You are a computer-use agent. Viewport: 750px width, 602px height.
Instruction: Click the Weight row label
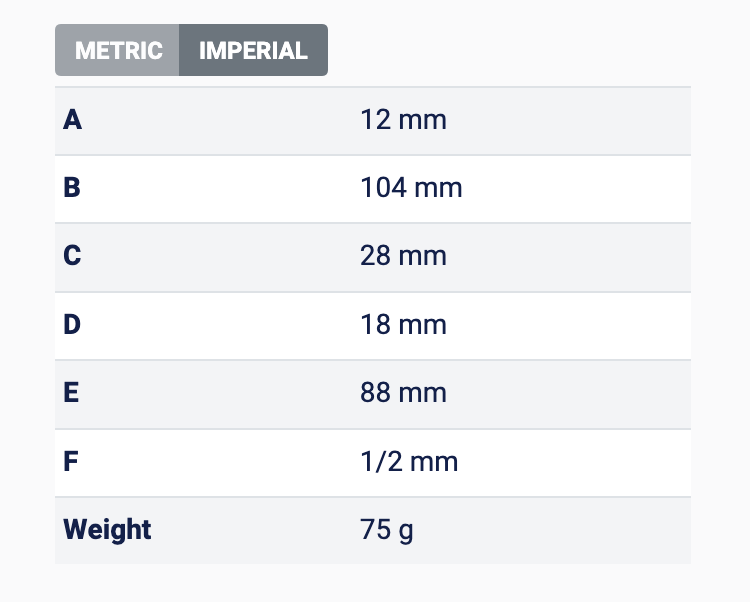[x=107, y=529]
